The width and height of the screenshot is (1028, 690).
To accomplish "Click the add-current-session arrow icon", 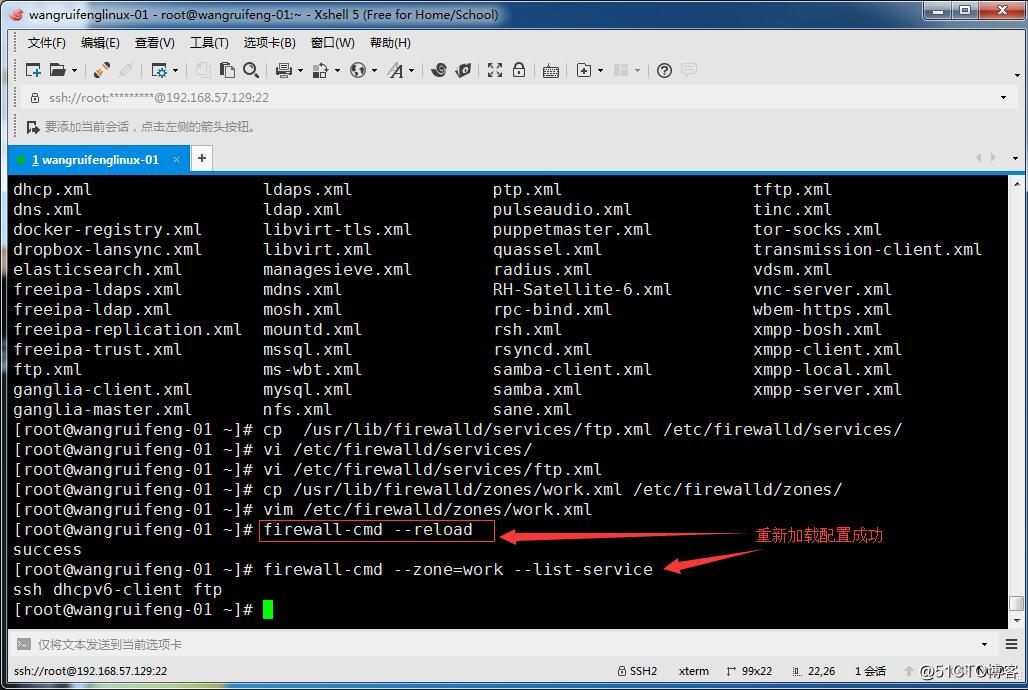I will pyautogui.click(x=33, y=127).
